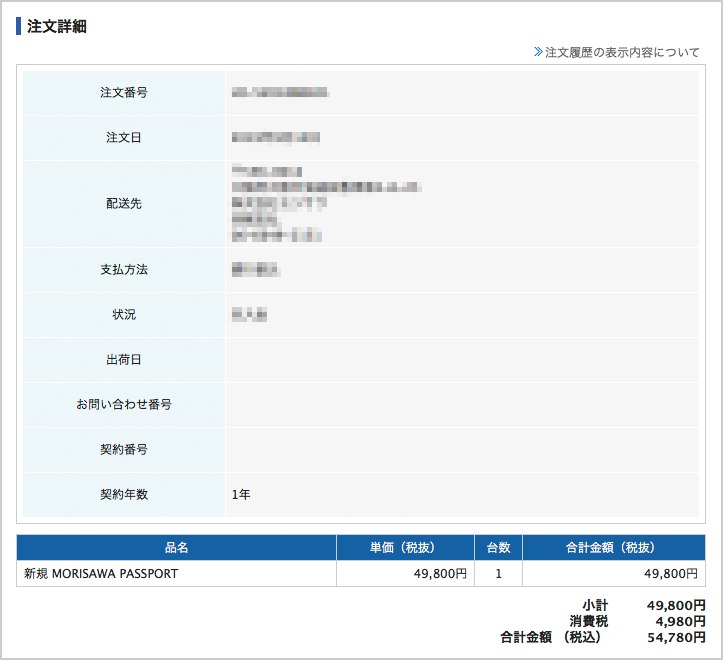
Task: Click the 品名 column header
Action: [x=177, y=547]
